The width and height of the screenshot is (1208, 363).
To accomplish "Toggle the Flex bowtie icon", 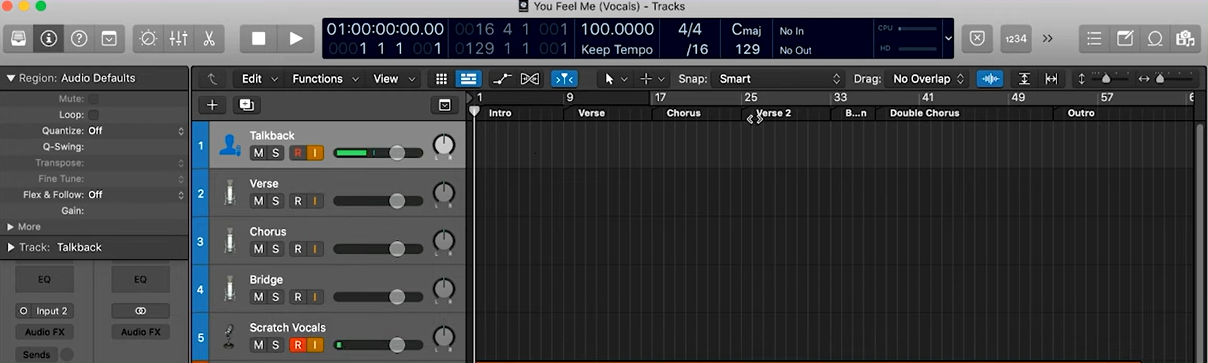I will point(530,78).
